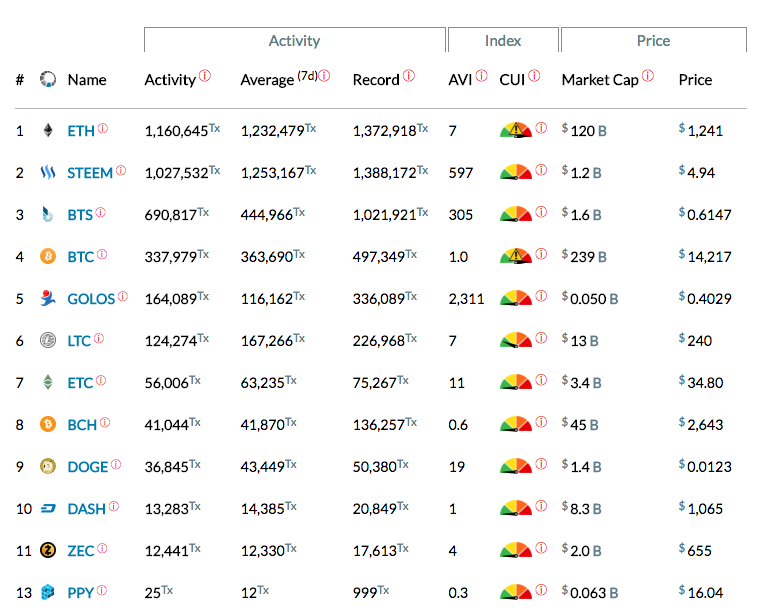This screenshot has height=613, width=762.
Task: Click the Bitcoin BTC logo icon
Action: point(48,256)
